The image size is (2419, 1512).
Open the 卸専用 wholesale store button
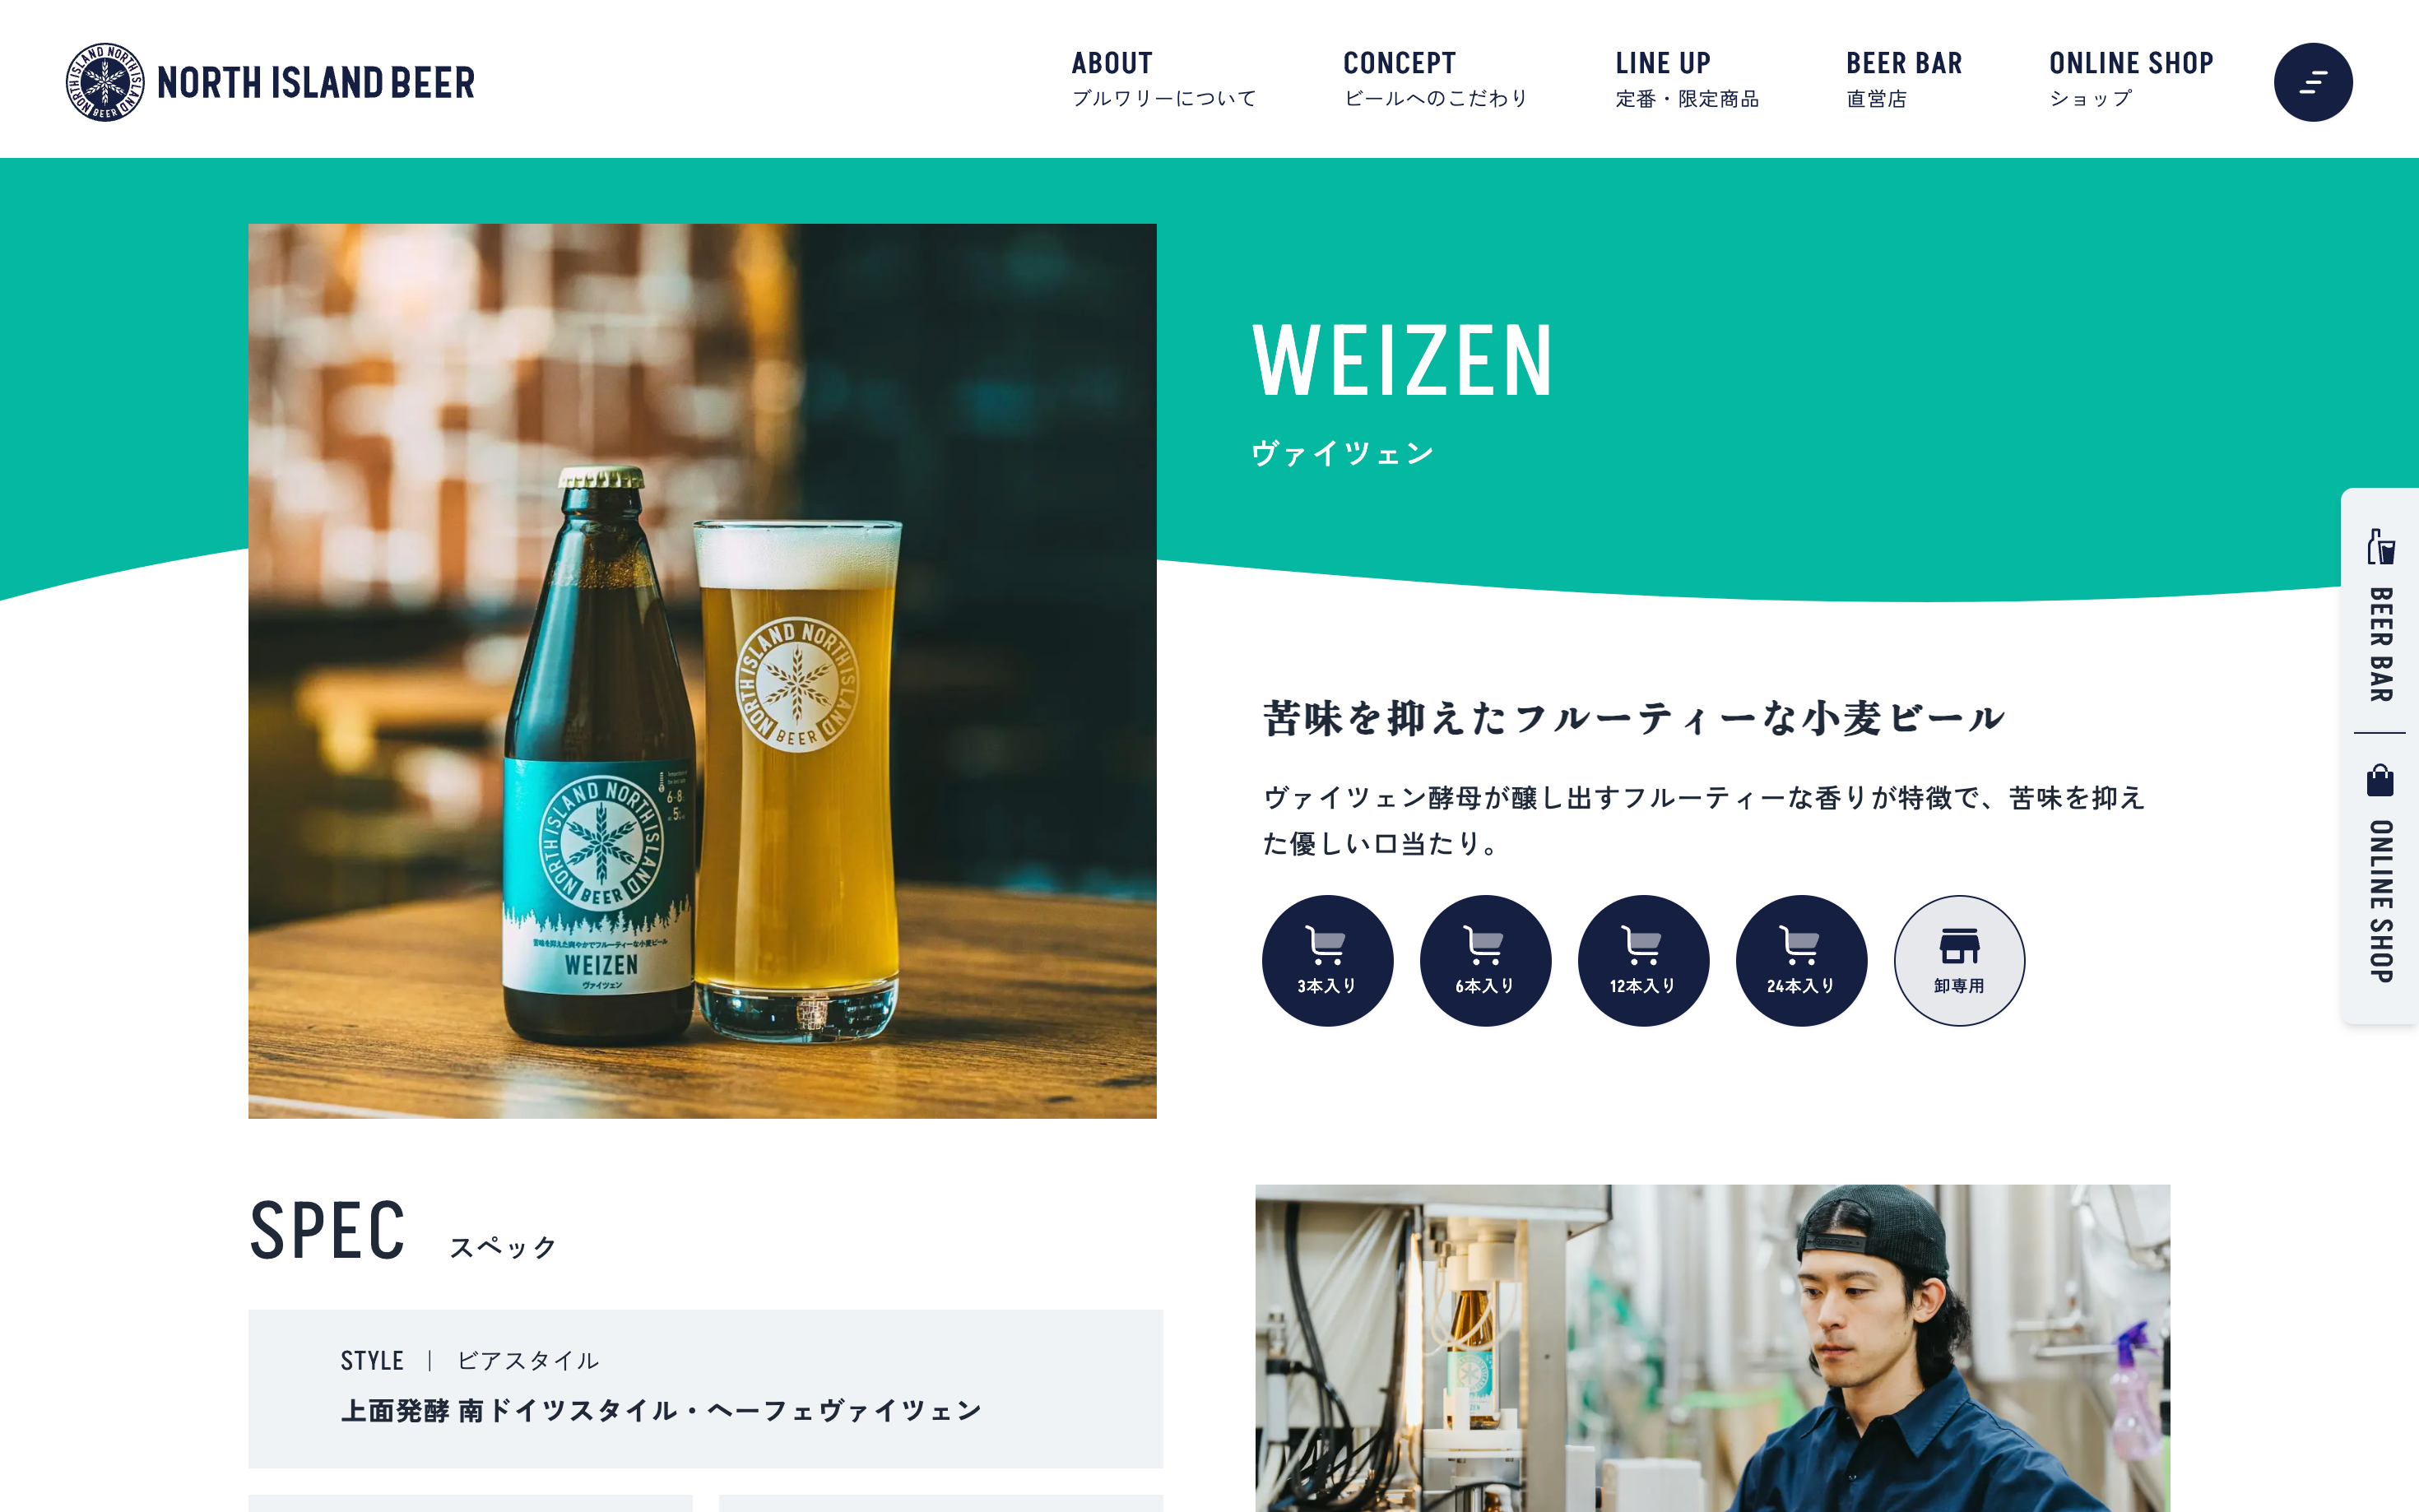[1959, 960]
